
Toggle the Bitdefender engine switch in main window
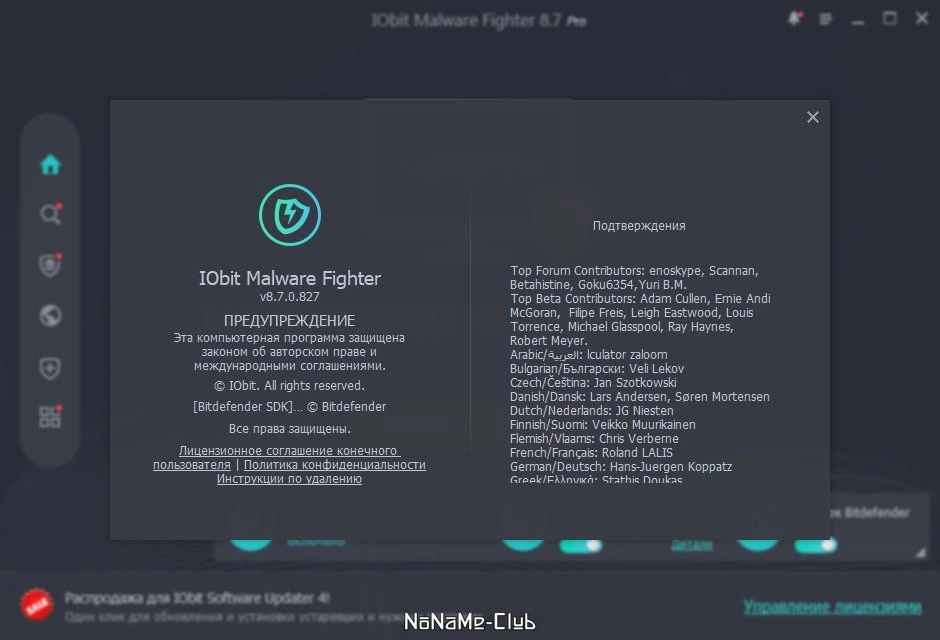point(815,545)
